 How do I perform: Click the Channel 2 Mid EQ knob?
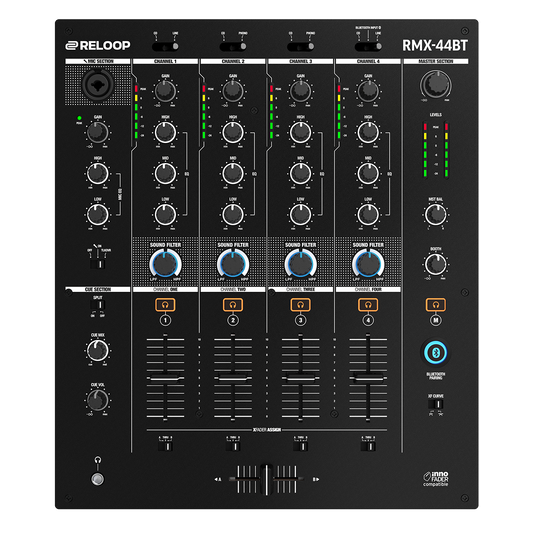pos(233,173)
